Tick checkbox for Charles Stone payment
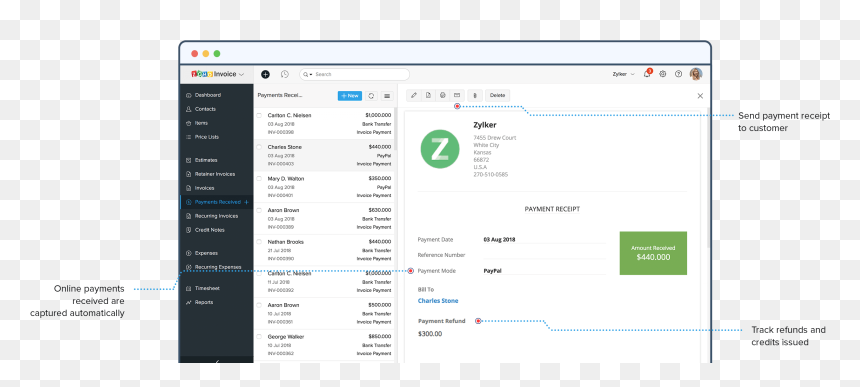 pos(259,147)
